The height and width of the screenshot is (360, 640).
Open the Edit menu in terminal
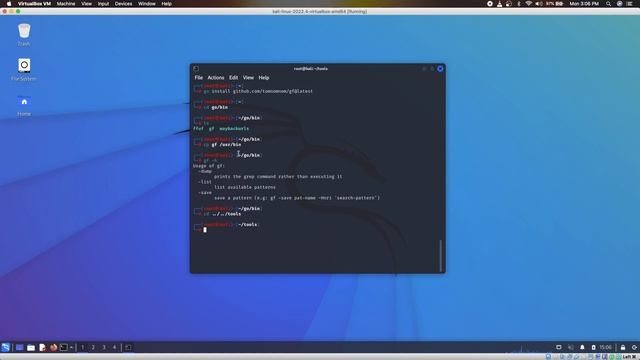coord(233,78)
